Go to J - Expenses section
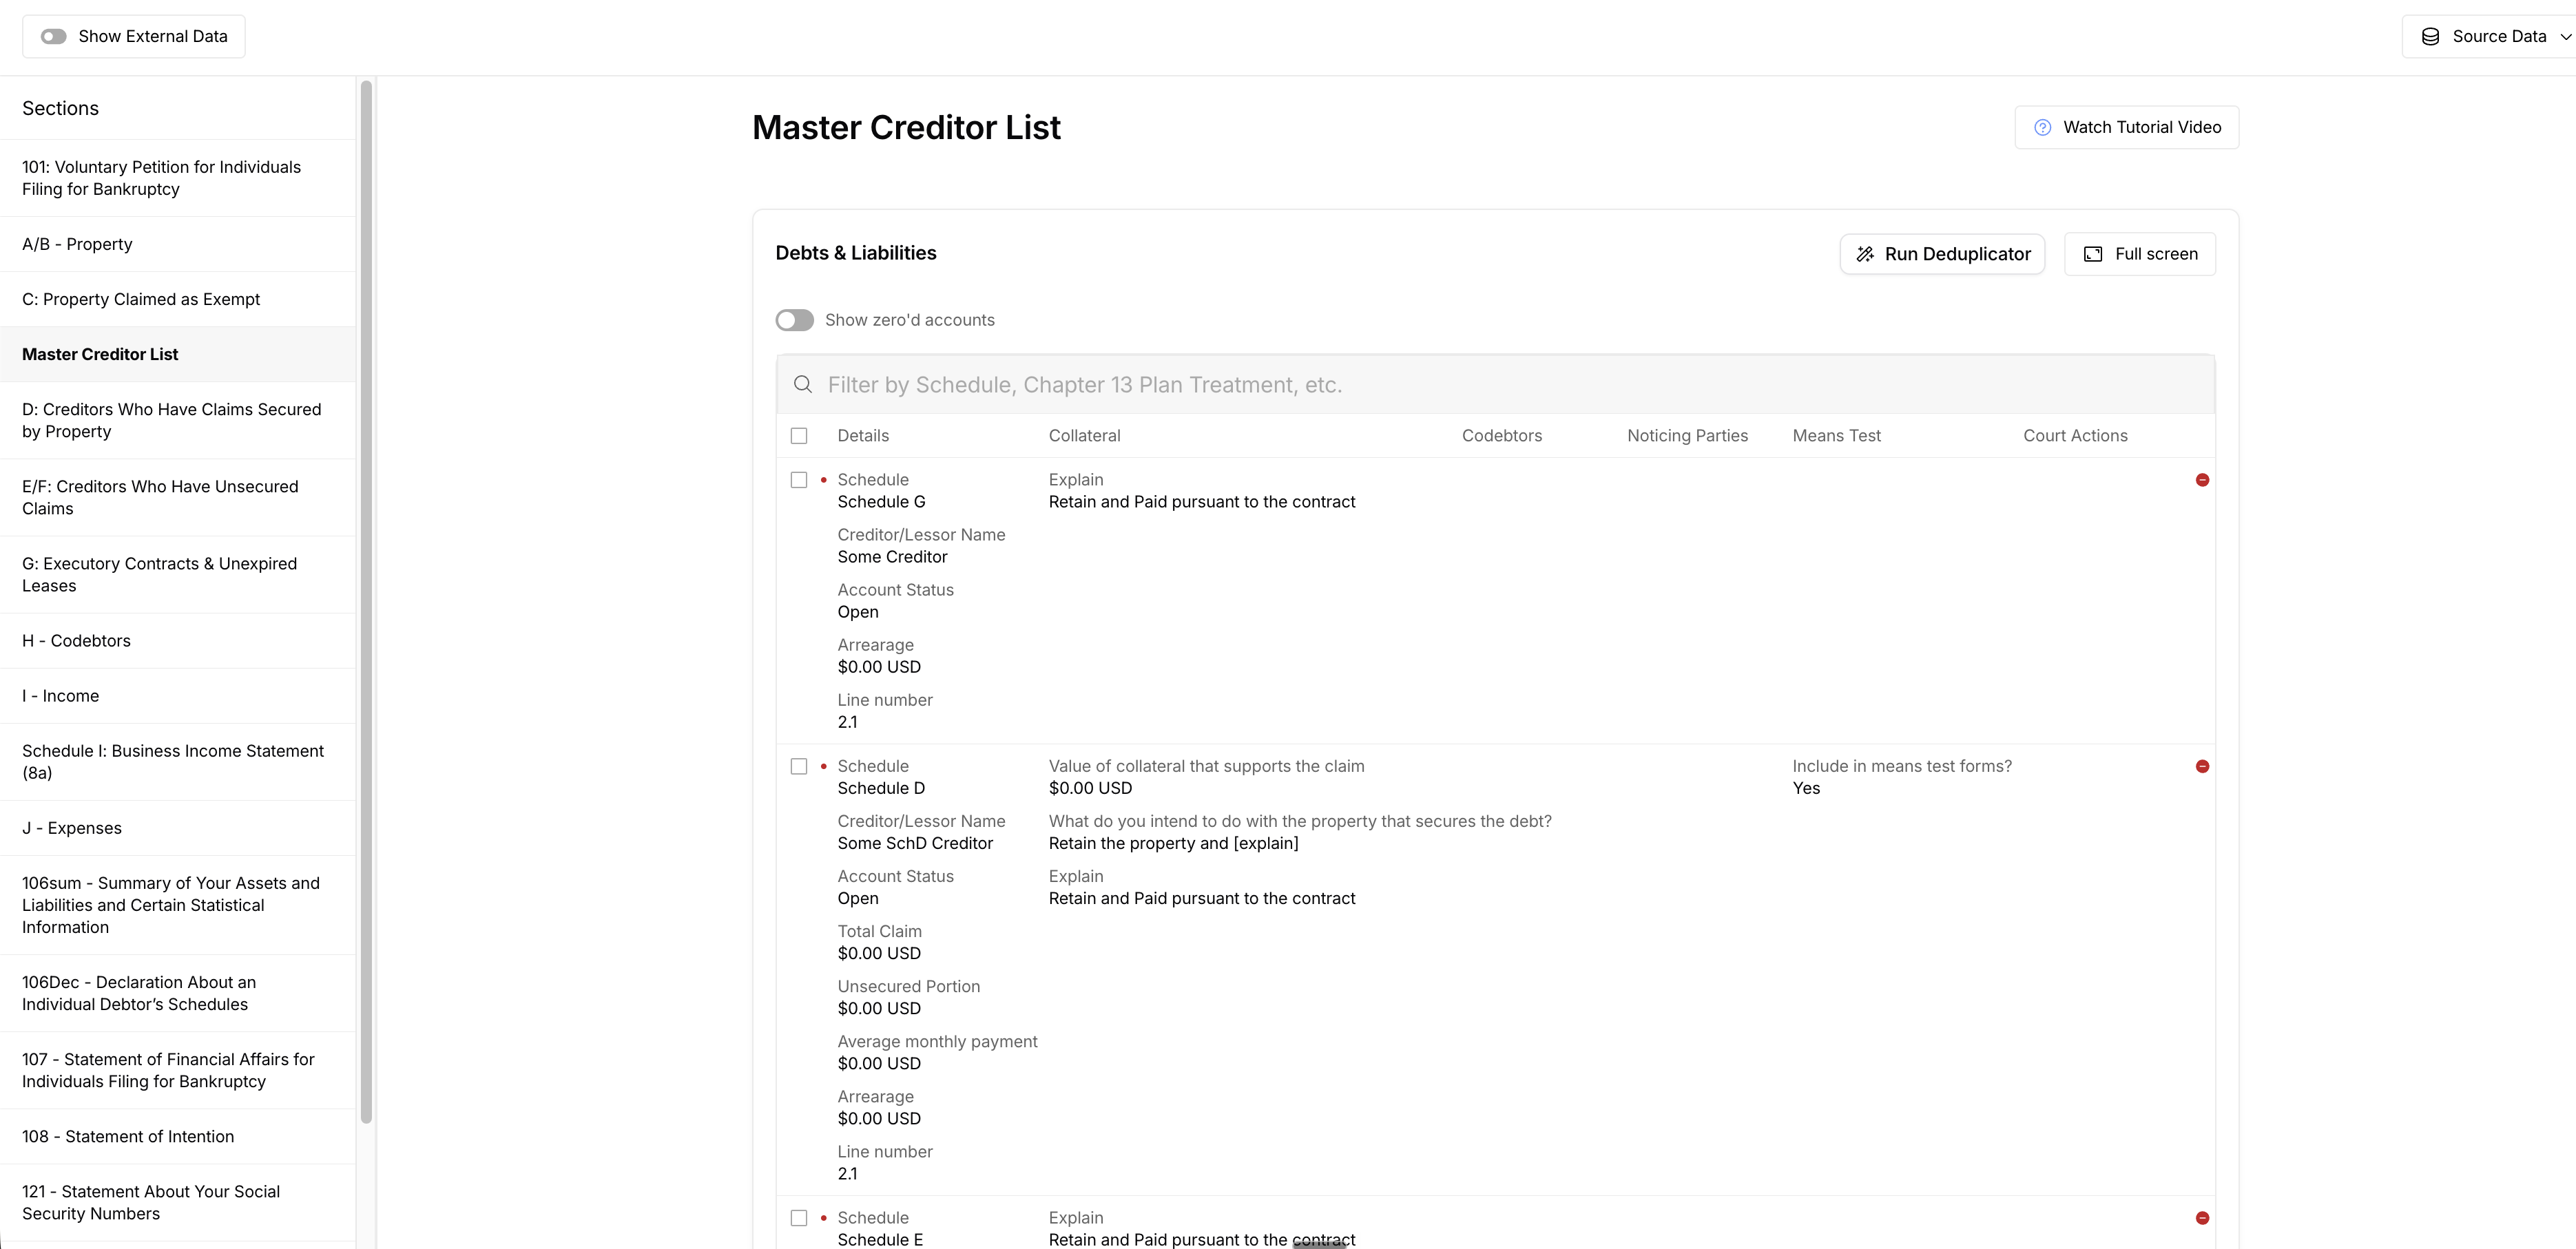Screen dimensions: 2576x1249 coord(178,828)
